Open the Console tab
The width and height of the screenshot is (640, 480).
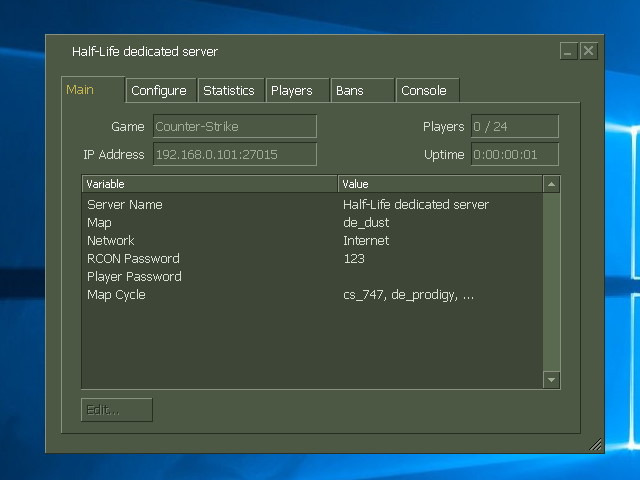tap(428, 90)
